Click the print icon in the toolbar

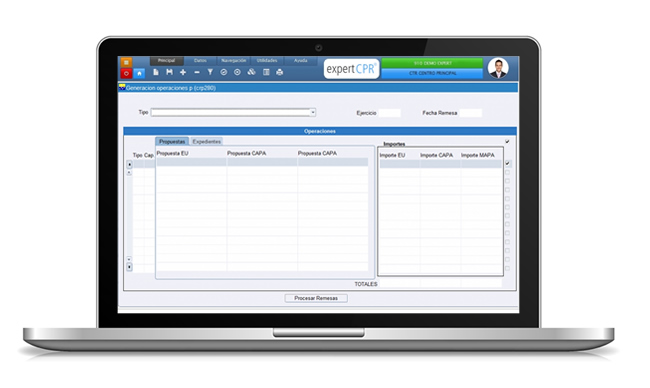pos(280,72)
